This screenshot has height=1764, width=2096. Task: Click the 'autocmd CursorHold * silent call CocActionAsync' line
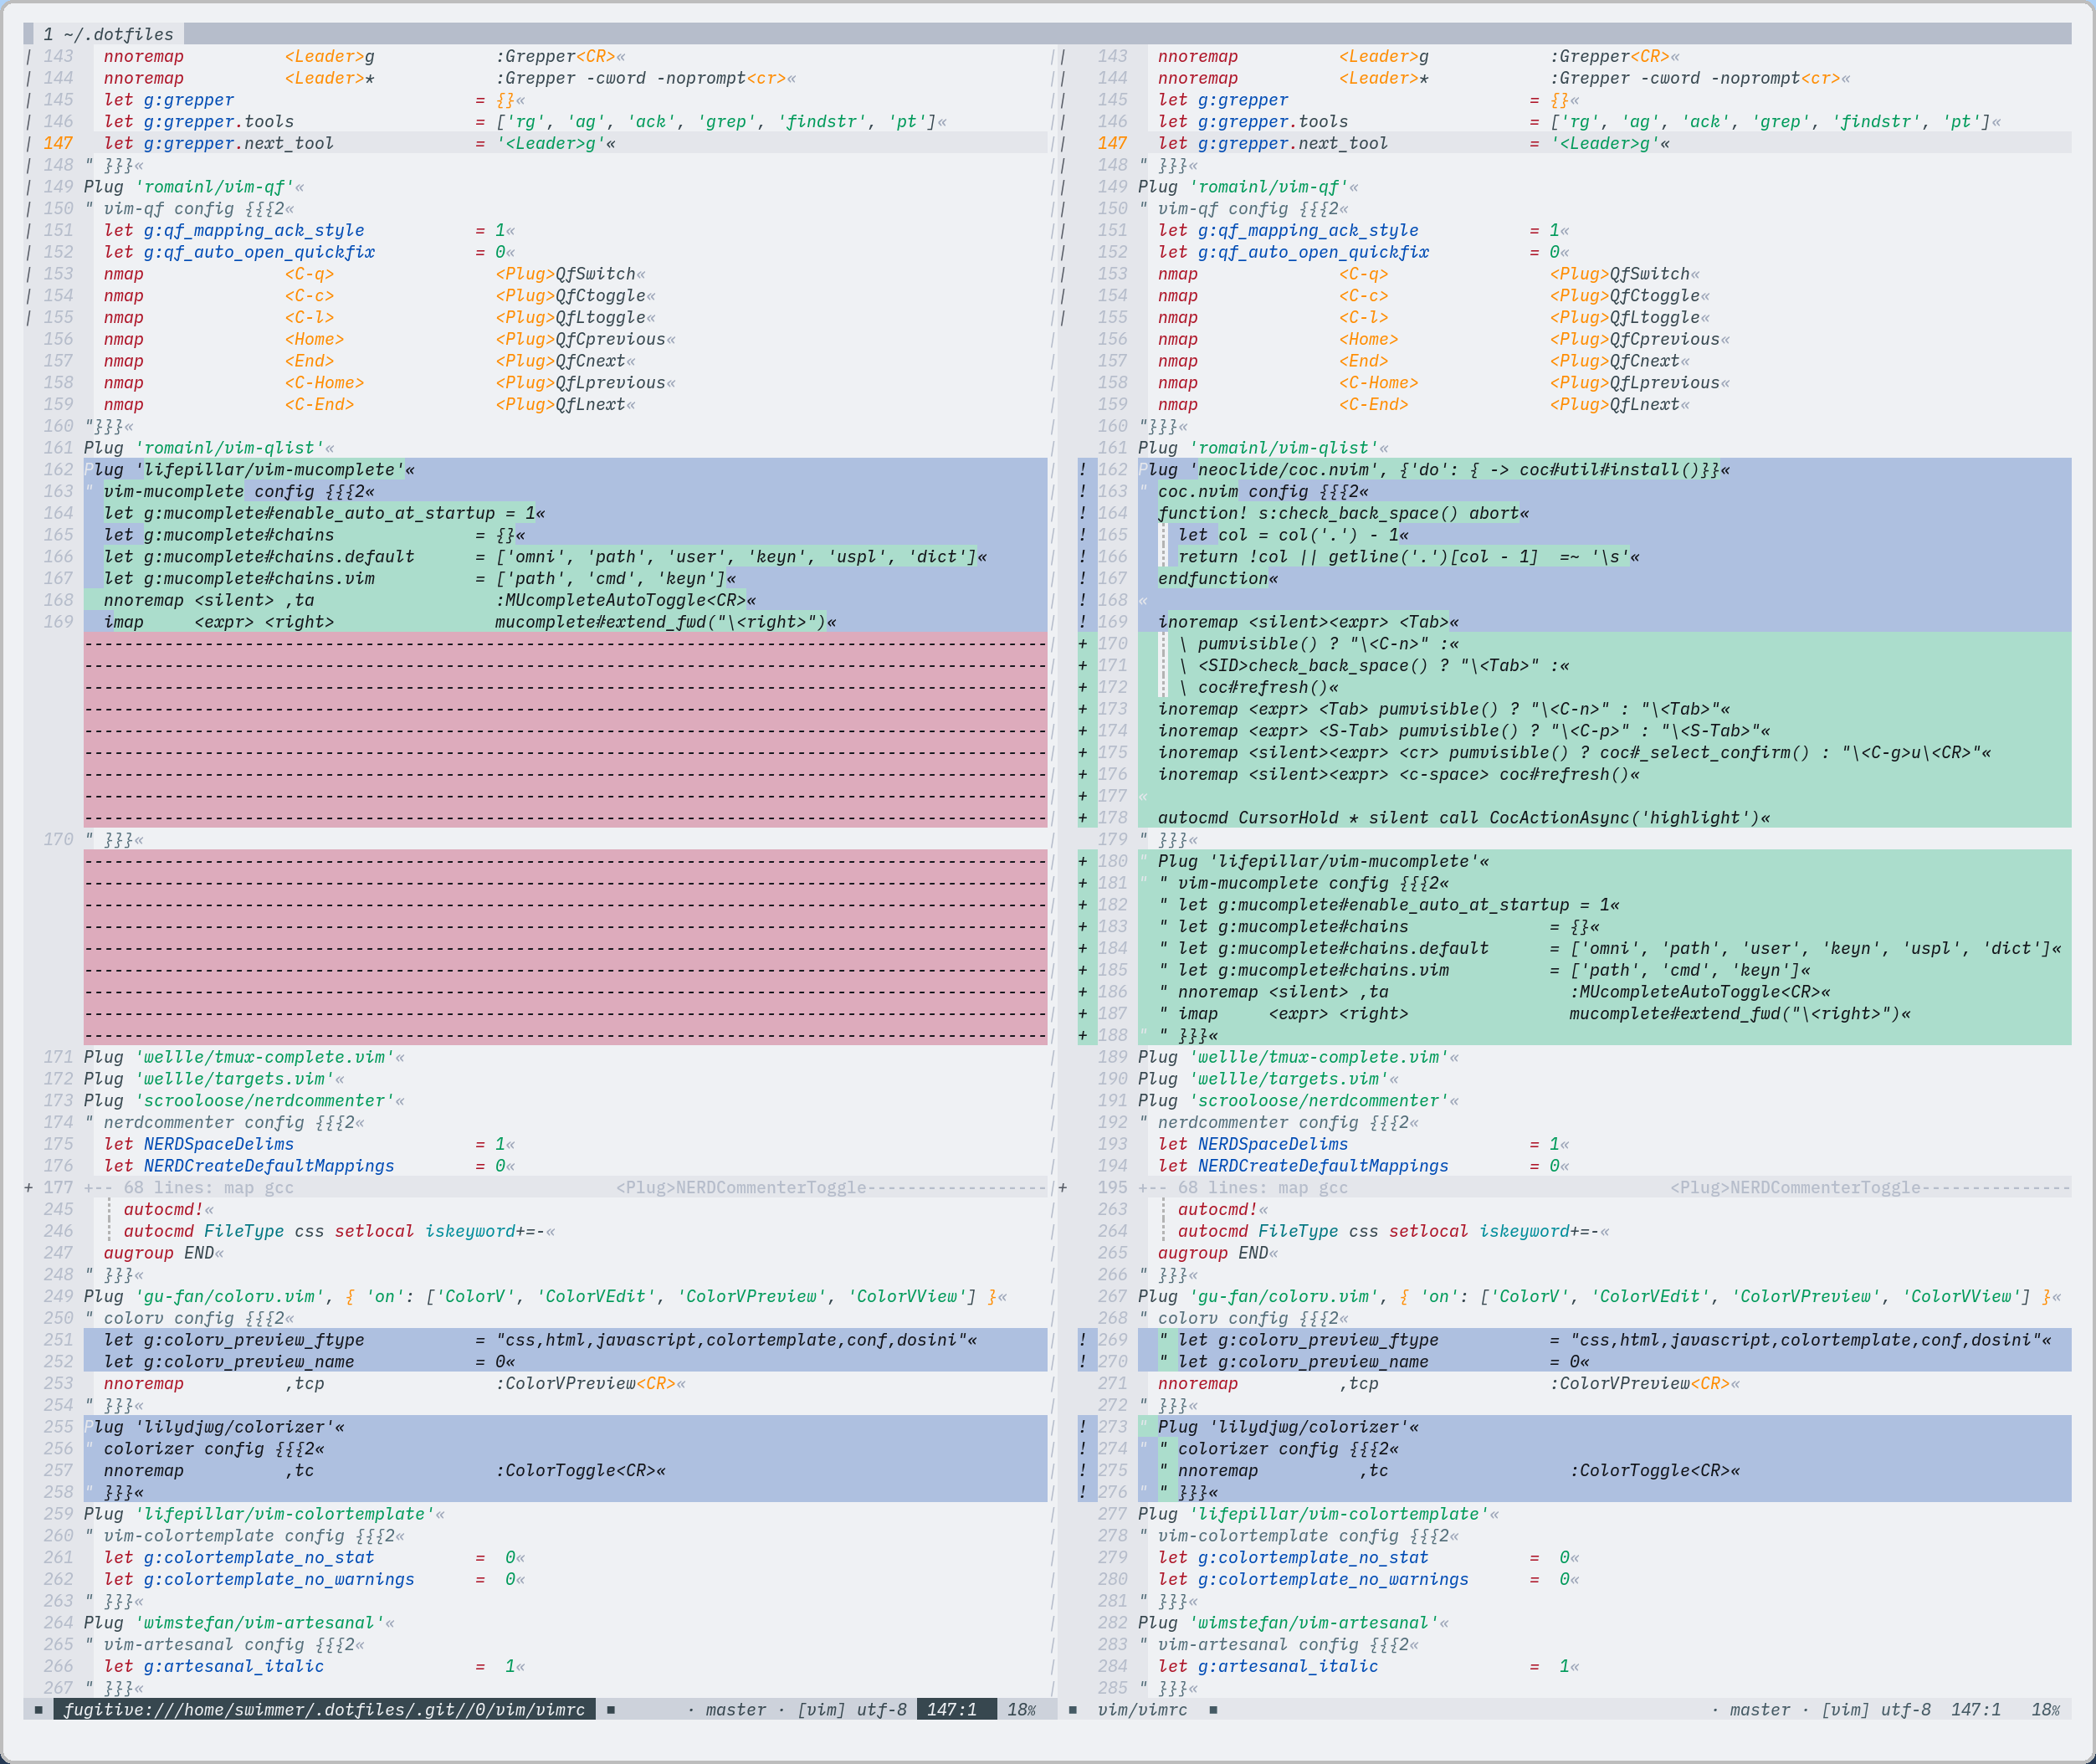[x=1604, y=818]
